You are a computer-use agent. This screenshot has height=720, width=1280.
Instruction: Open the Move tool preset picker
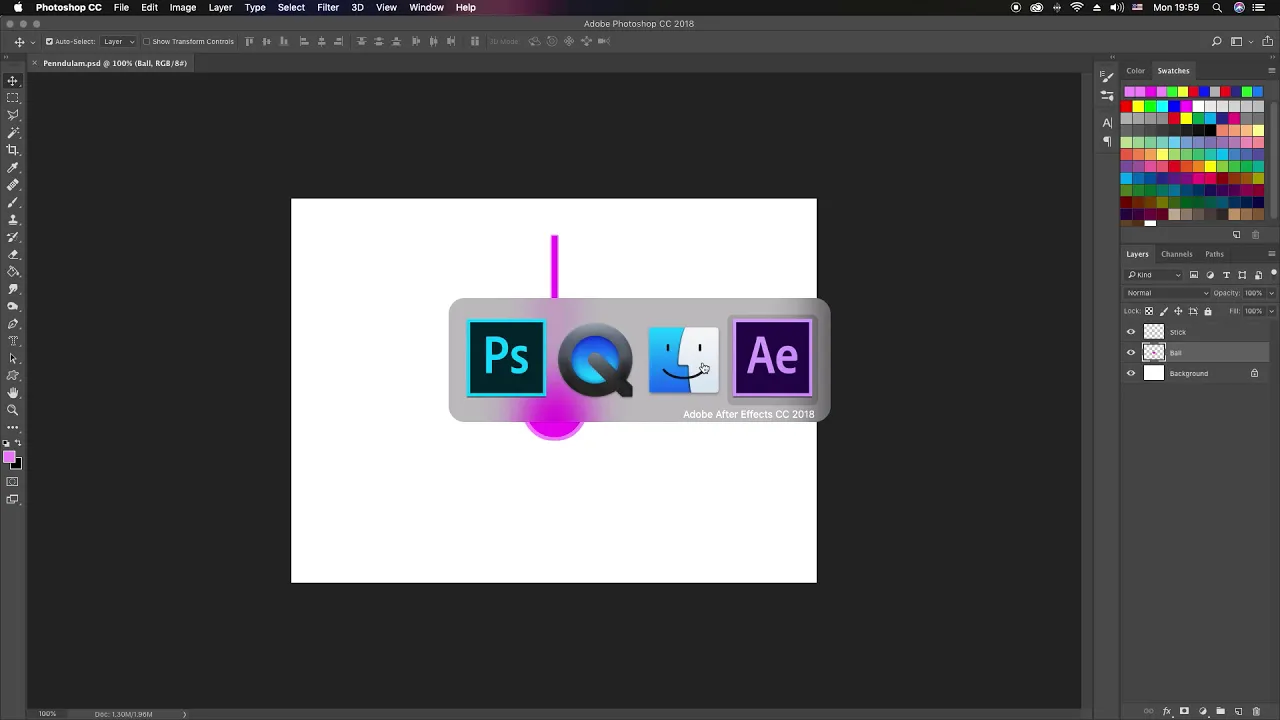(24, 41)
